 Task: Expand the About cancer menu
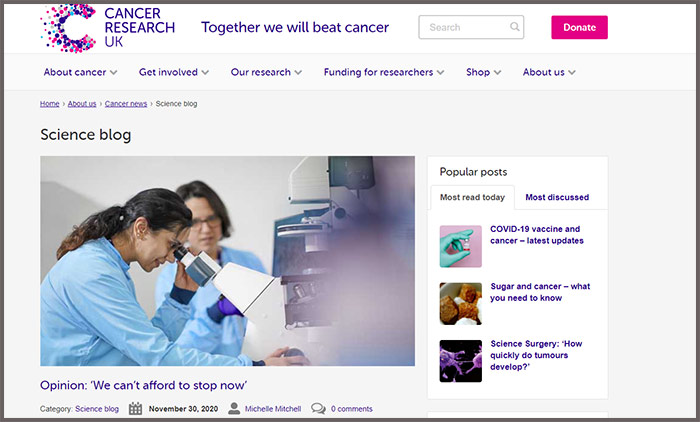(x=80, y=72)
